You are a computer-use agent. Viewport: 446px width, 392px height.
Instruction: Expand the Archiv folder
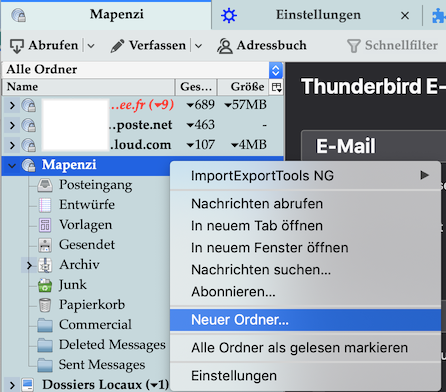tap(29, 265)
